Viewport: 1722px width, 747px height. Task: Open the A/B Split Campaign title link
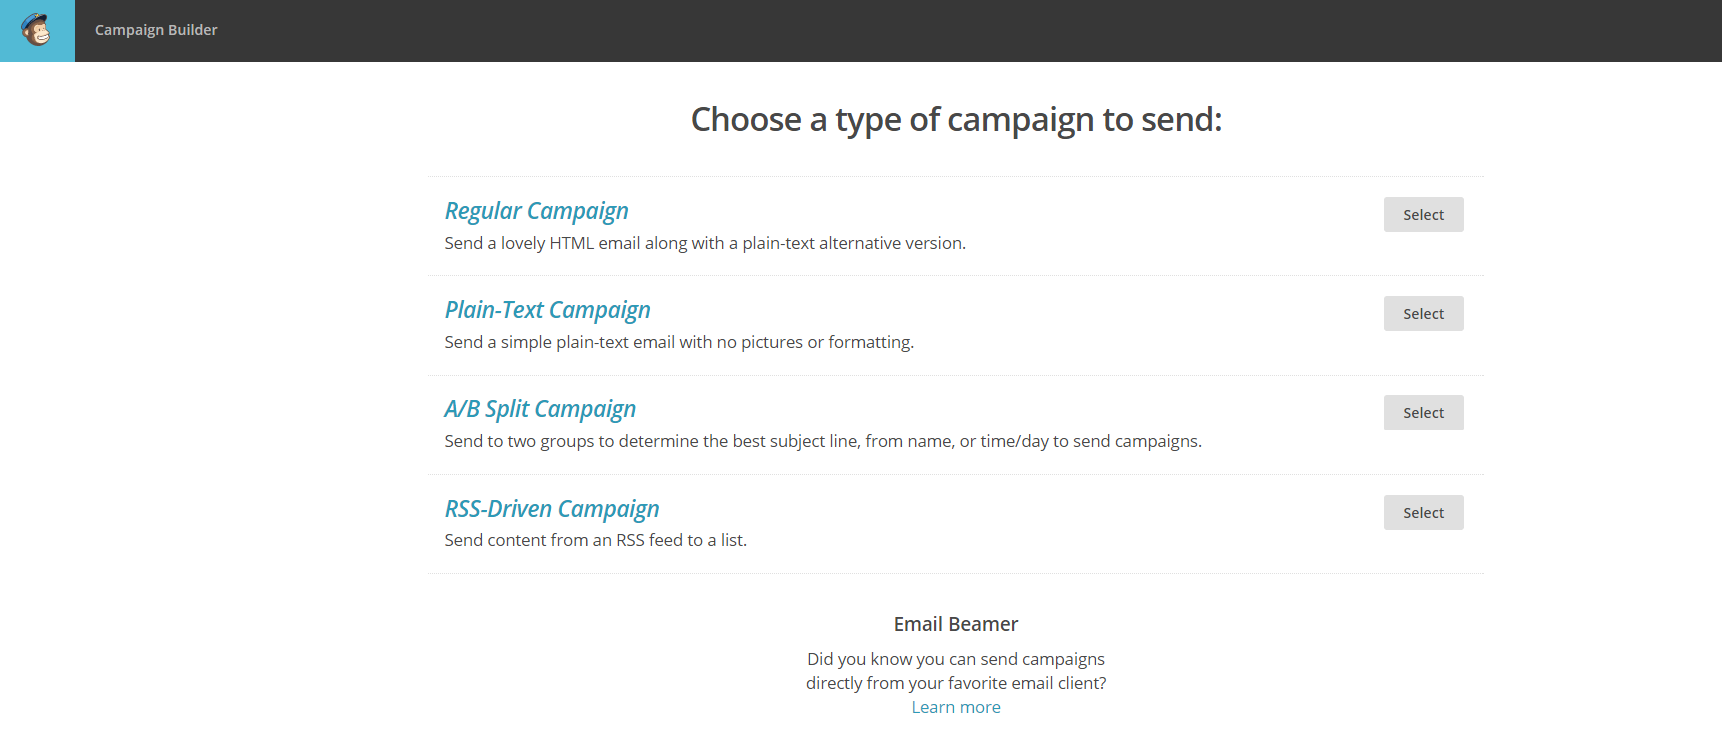pos(540,409)
